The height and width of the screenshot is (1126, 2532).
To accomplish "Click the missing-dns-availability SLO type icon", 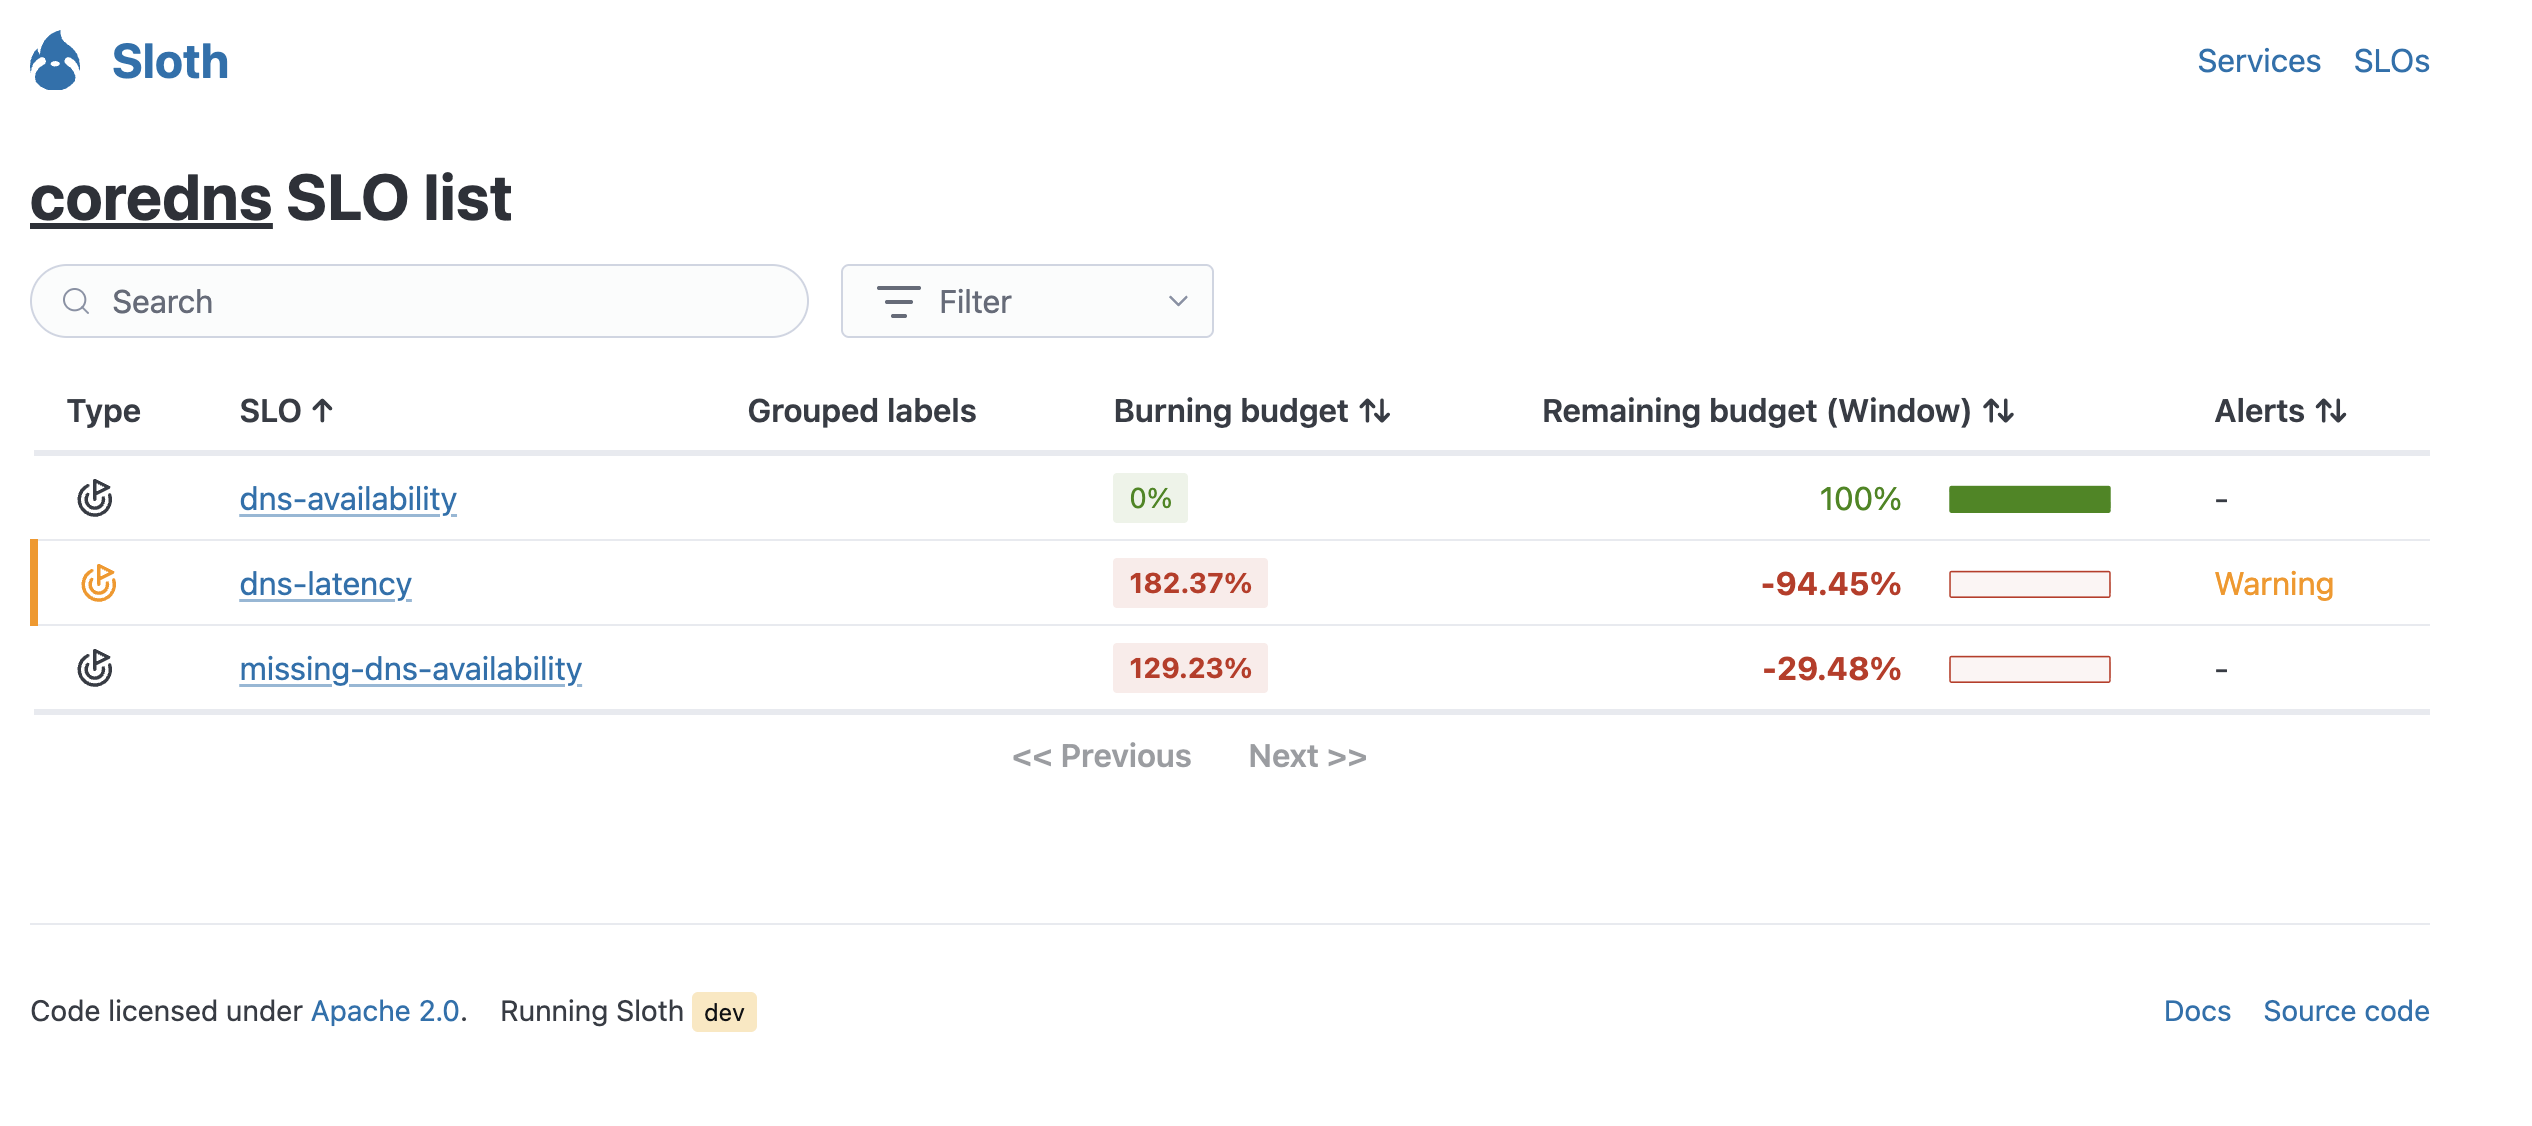I will tap(95, 668).
